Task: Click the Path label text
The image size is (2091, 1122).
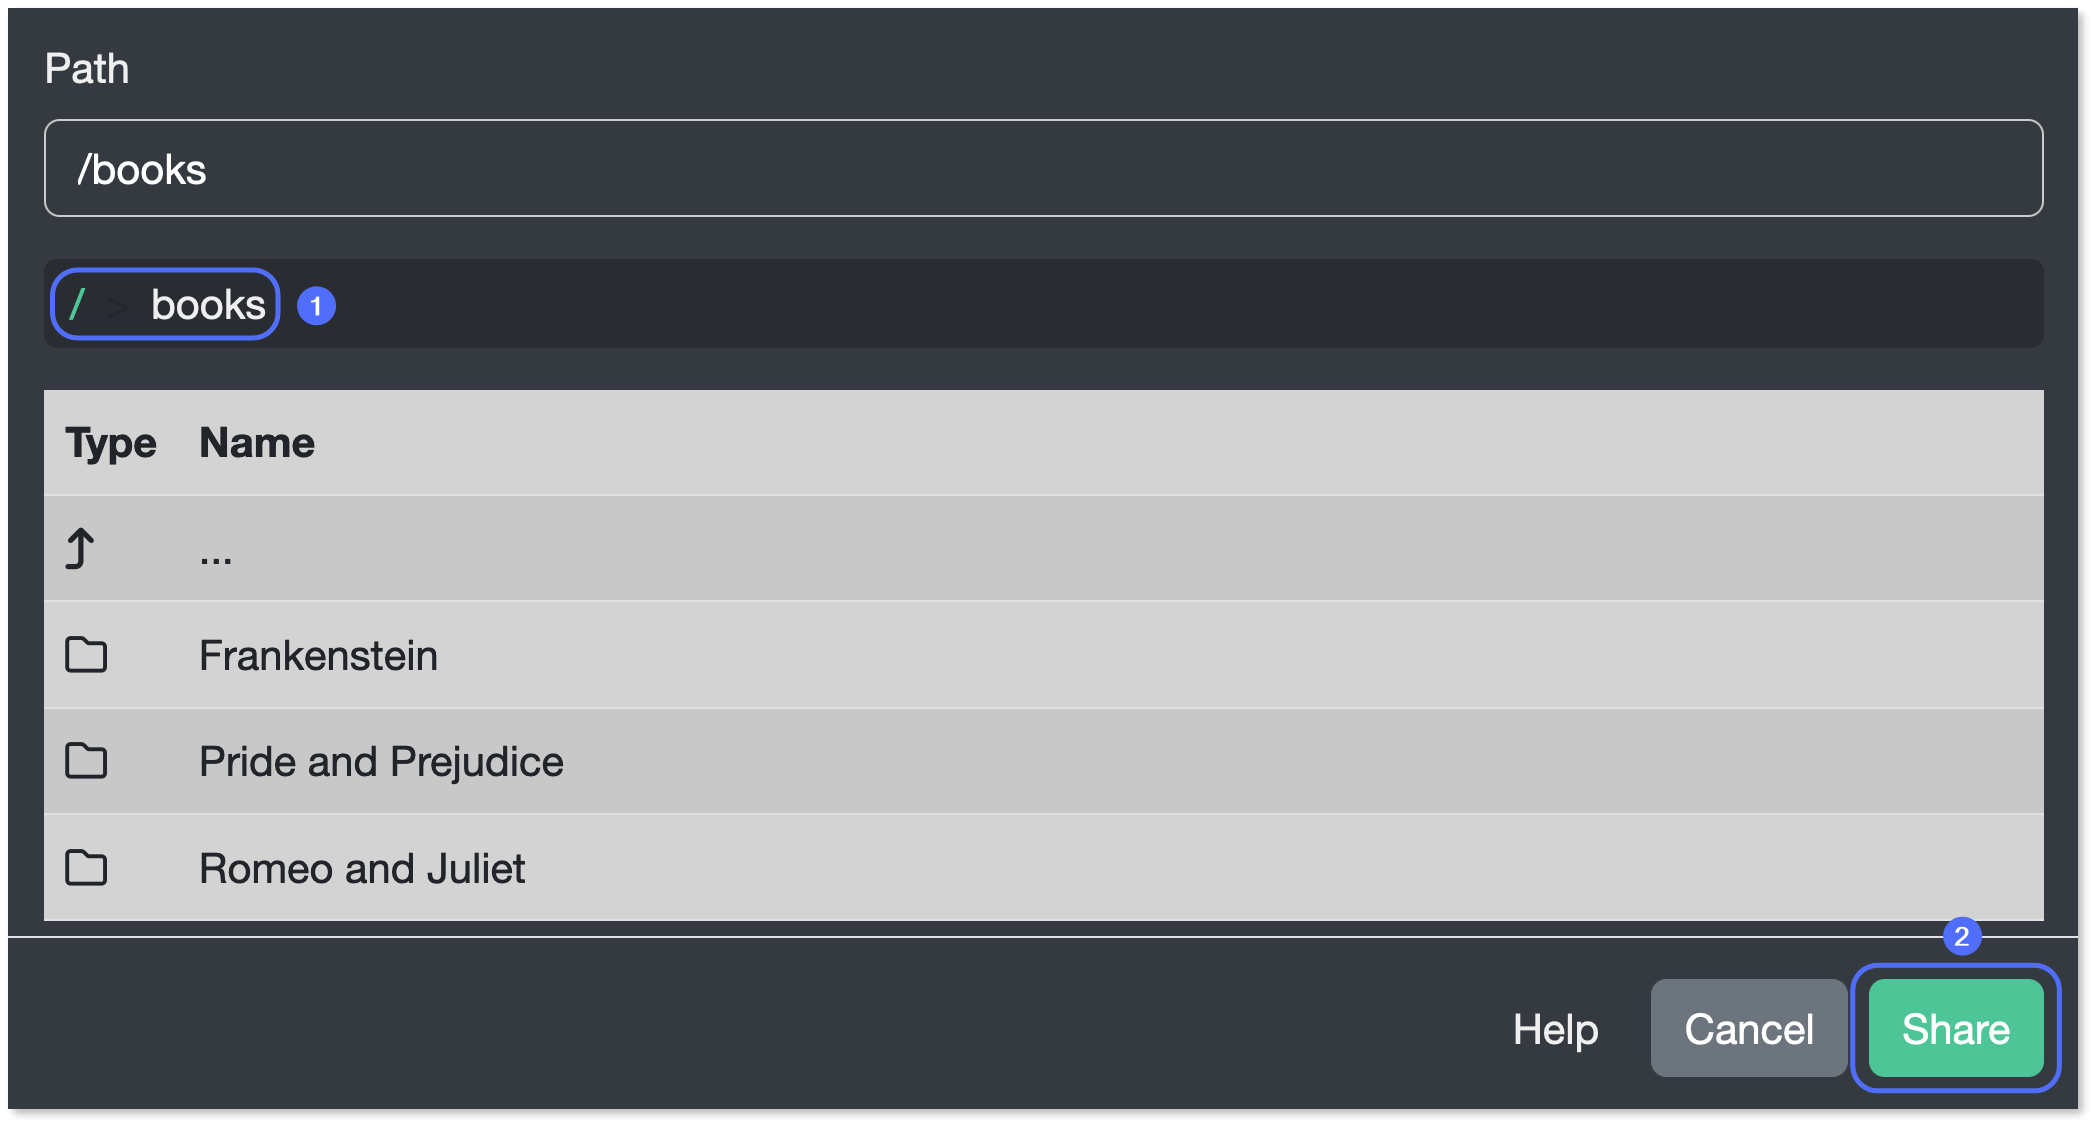Action: (x=87, y=69)
